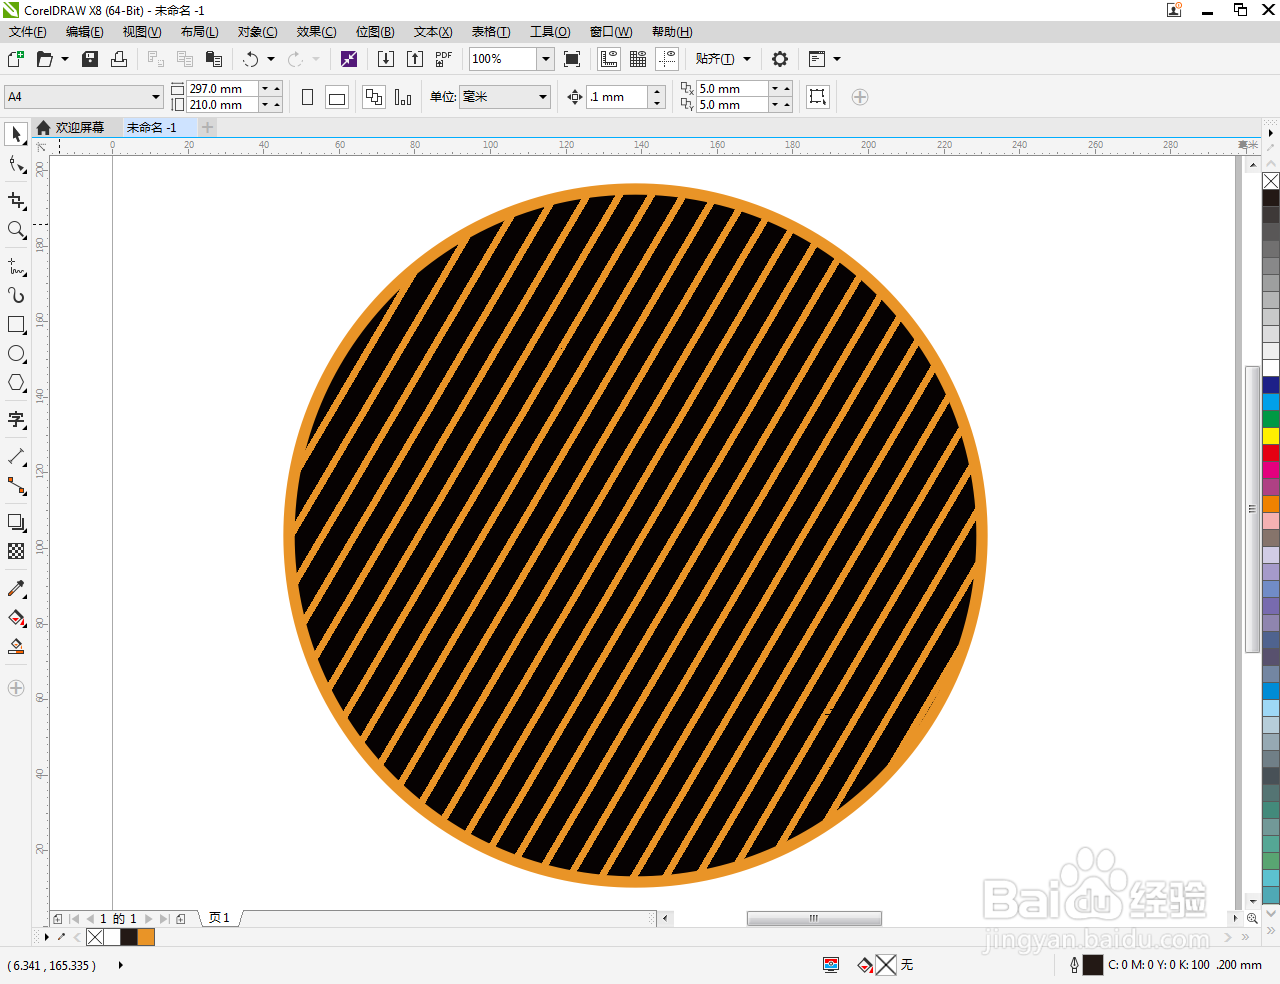Select the Rectangle tool
This screenshot has width=1280, height=984.
point(16,325)
